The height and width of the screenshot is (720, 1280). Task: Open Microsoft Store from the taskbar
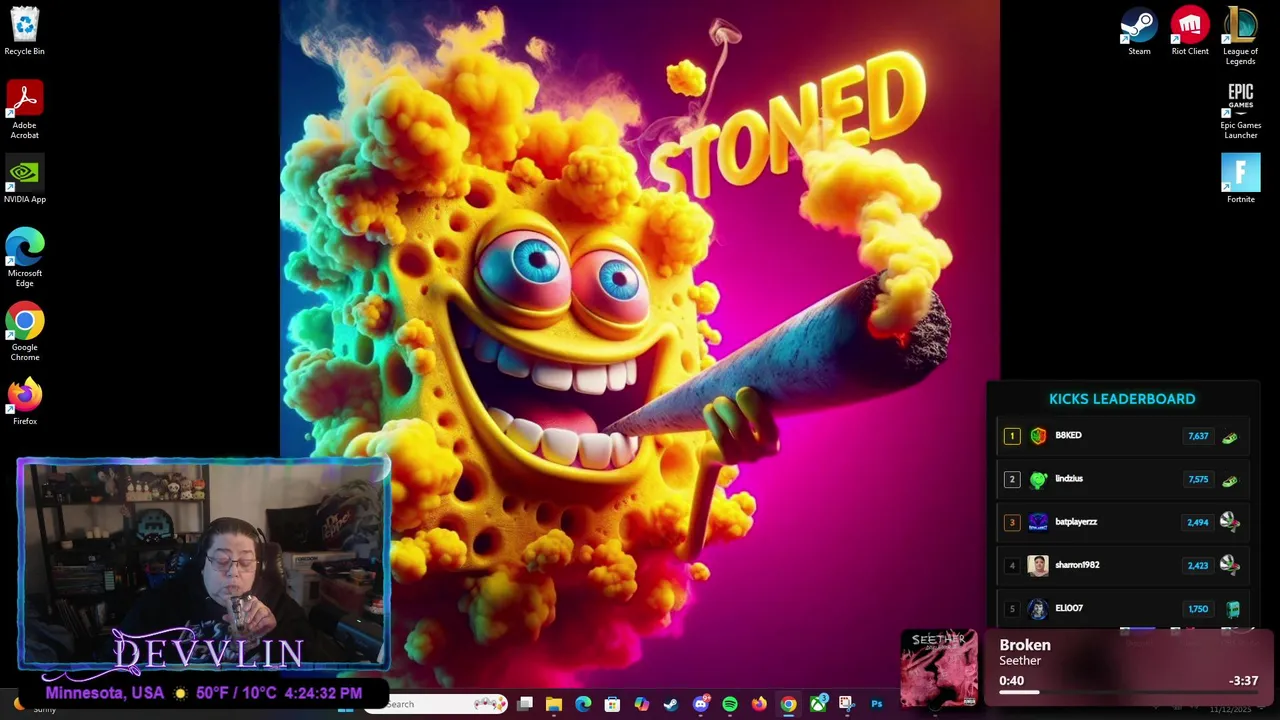point(612,704)
